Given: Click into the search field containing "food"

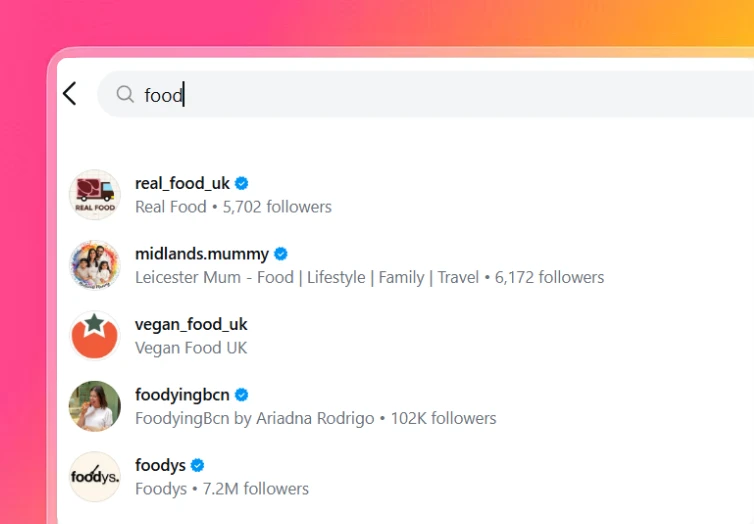Looking at the screenshot, I should 400,95.
